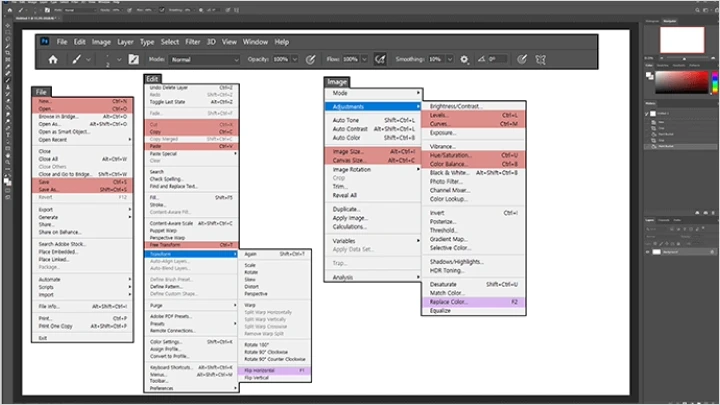Click Select in the enlarged menu bar
This screenshot has width=720, height=405.
(169, 42)
